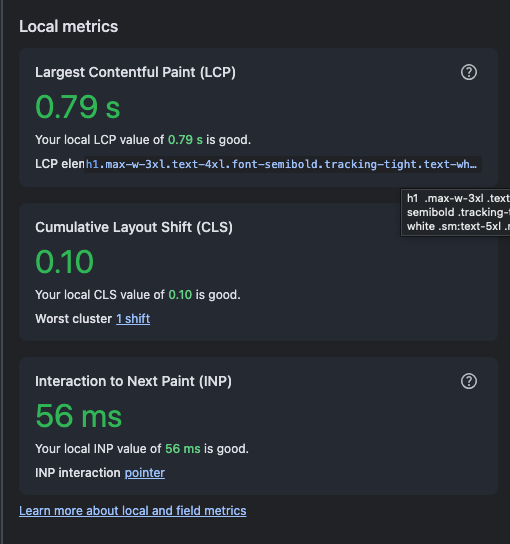510x544 pixels.
Task: Open the LCP help question-mark icon
Action: click(x=469, y=72)
